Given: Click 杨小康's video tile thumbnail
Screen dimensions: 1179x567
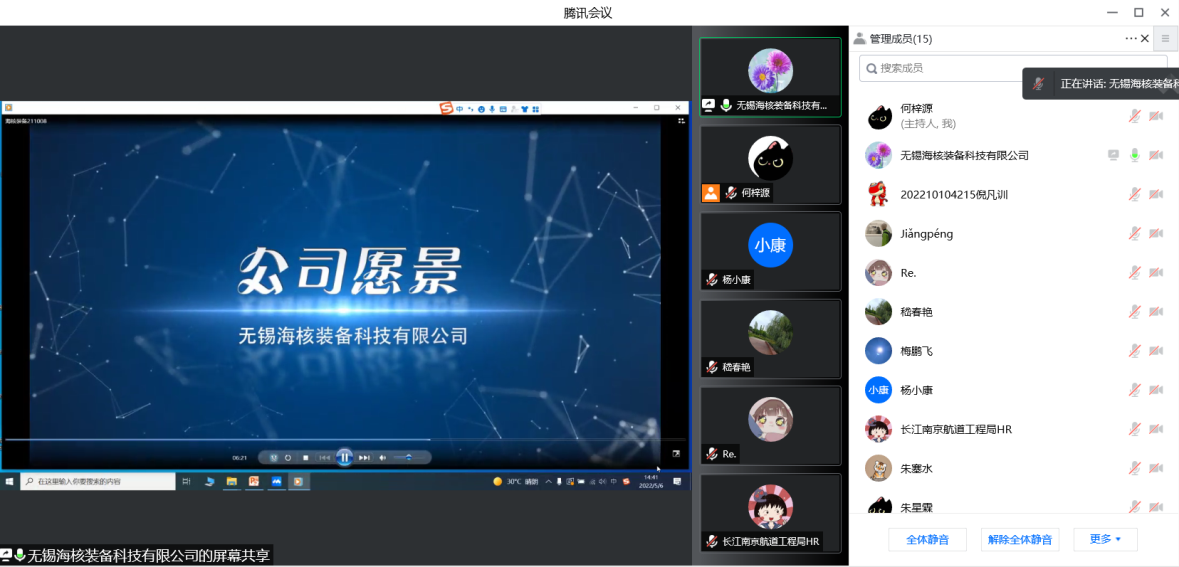Looking at the screenshot, I should [x=770, y=246].
